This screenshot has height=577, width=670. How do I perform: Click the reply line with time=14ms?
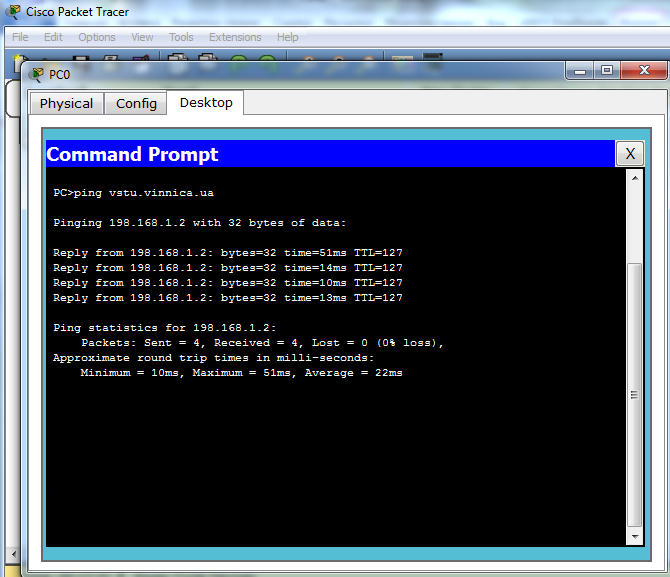228,268
